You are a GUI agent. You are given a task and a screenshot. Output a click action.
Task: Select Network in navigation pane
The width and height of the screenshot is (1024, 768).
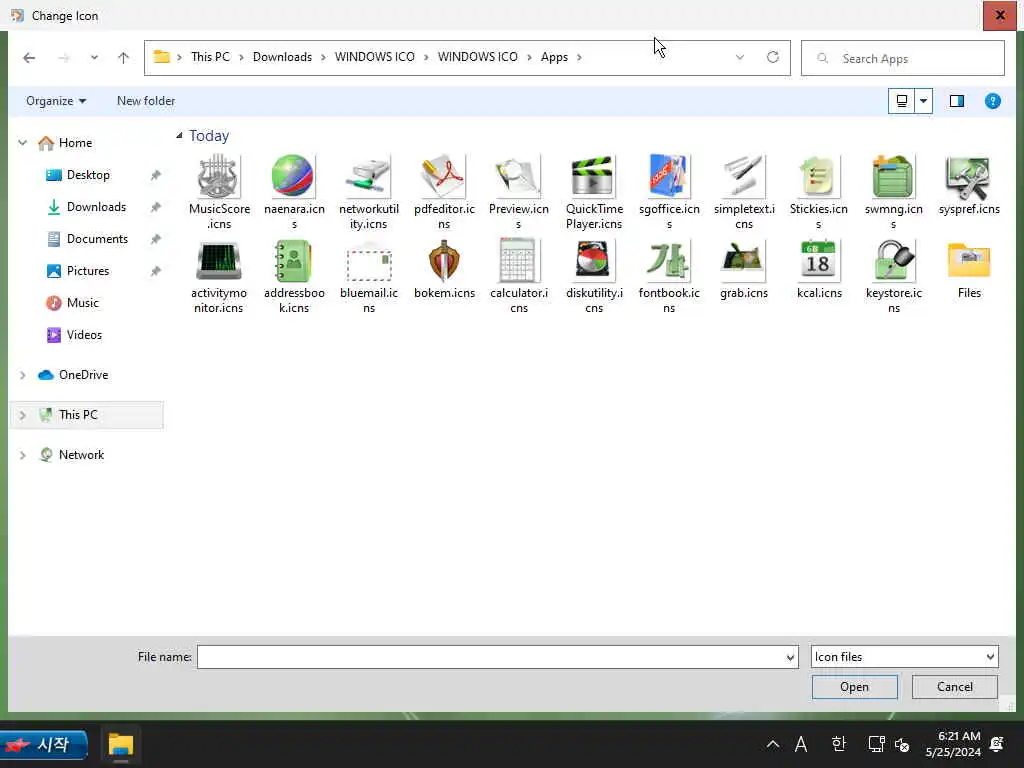pyautogui.click(x=81, y=455)
